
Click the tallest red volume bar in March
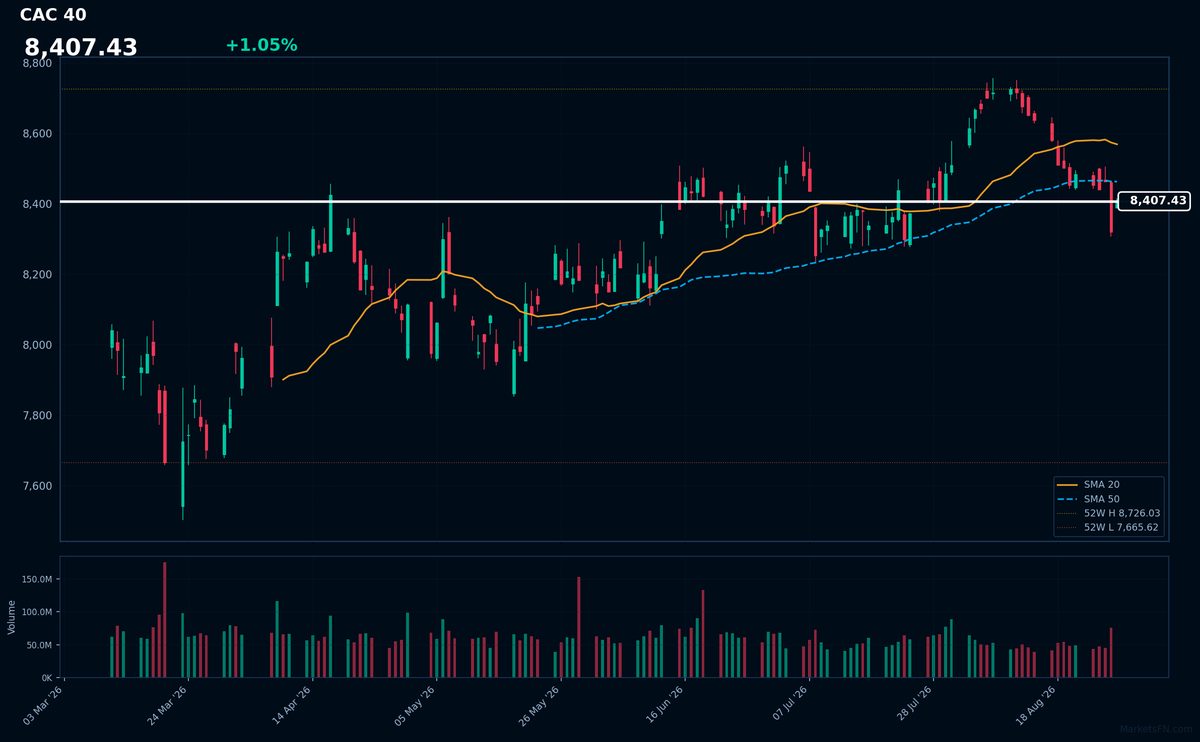point(165,620)
